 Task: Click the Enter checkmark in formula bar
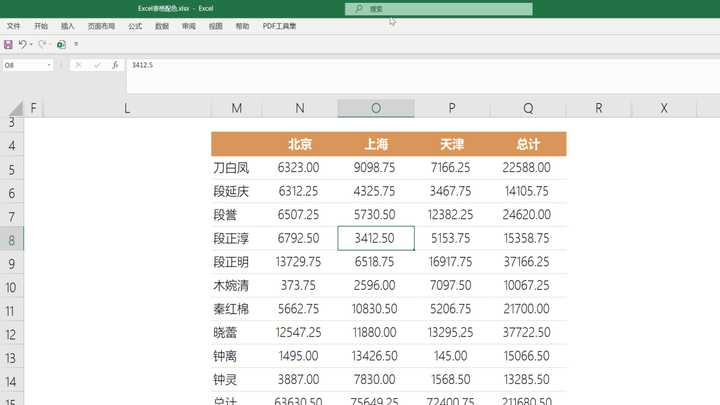(97, 65)
